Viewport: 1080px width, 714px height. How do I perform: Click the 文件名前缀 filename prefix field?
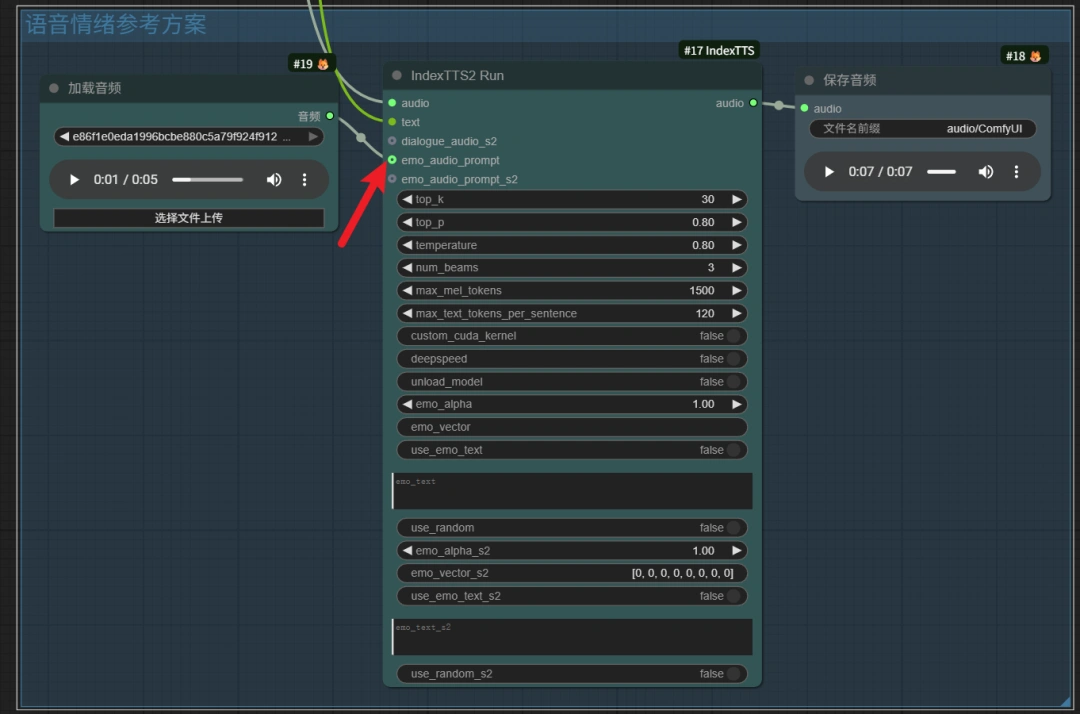pos(922,129)
